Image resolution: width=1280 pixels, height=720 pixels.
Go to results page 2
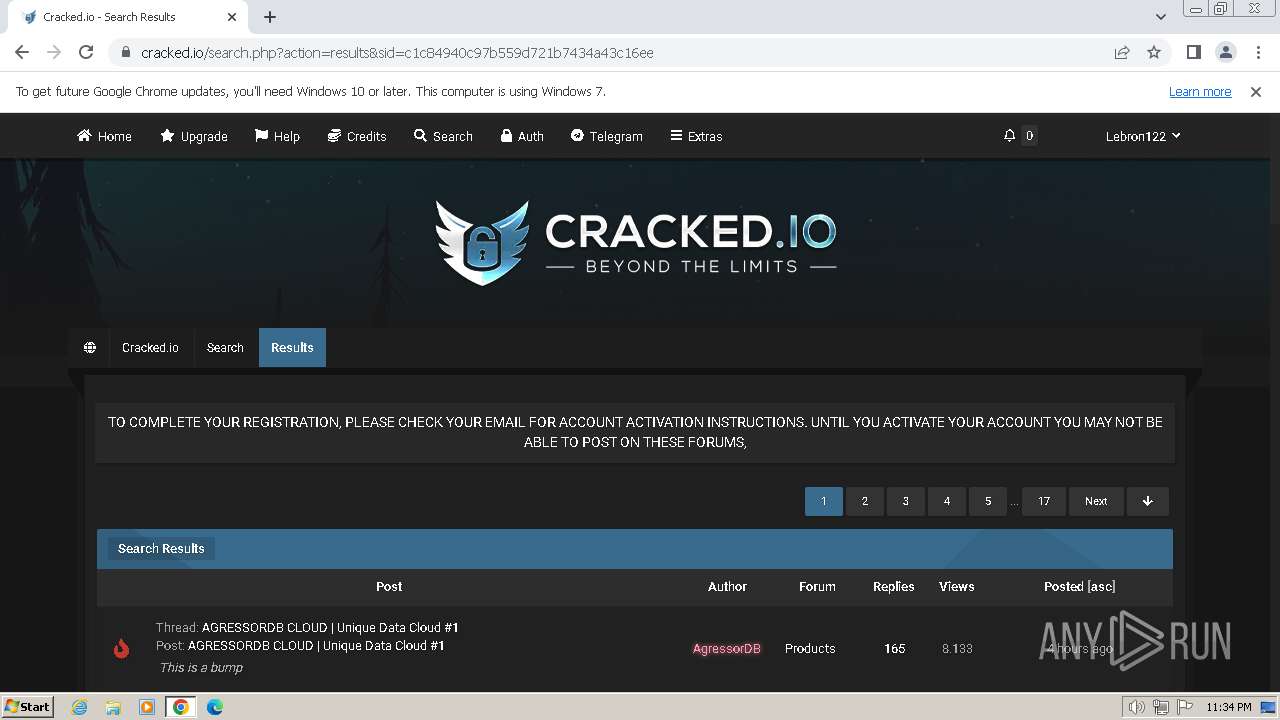point(865,501)
